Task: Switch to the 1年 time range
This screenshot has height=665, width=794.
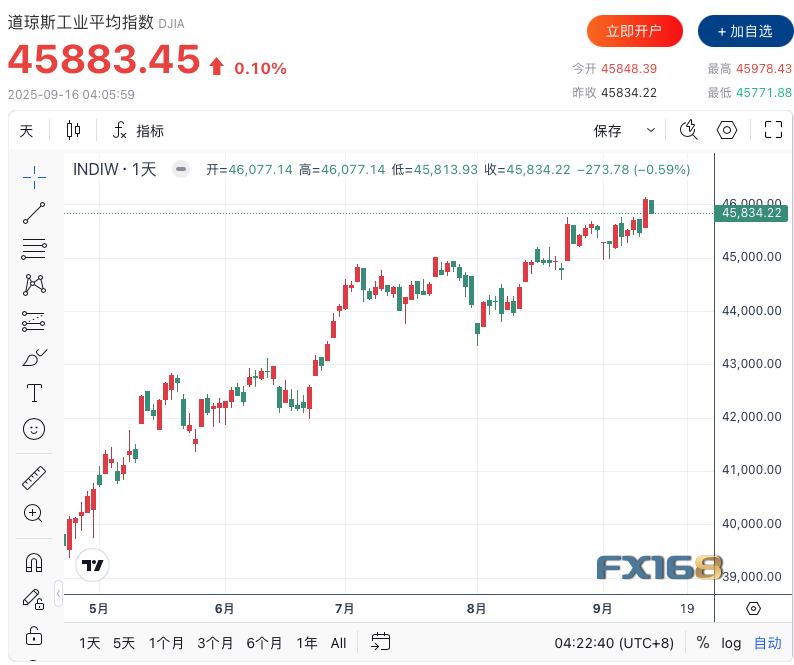Action: pos(307,643)
